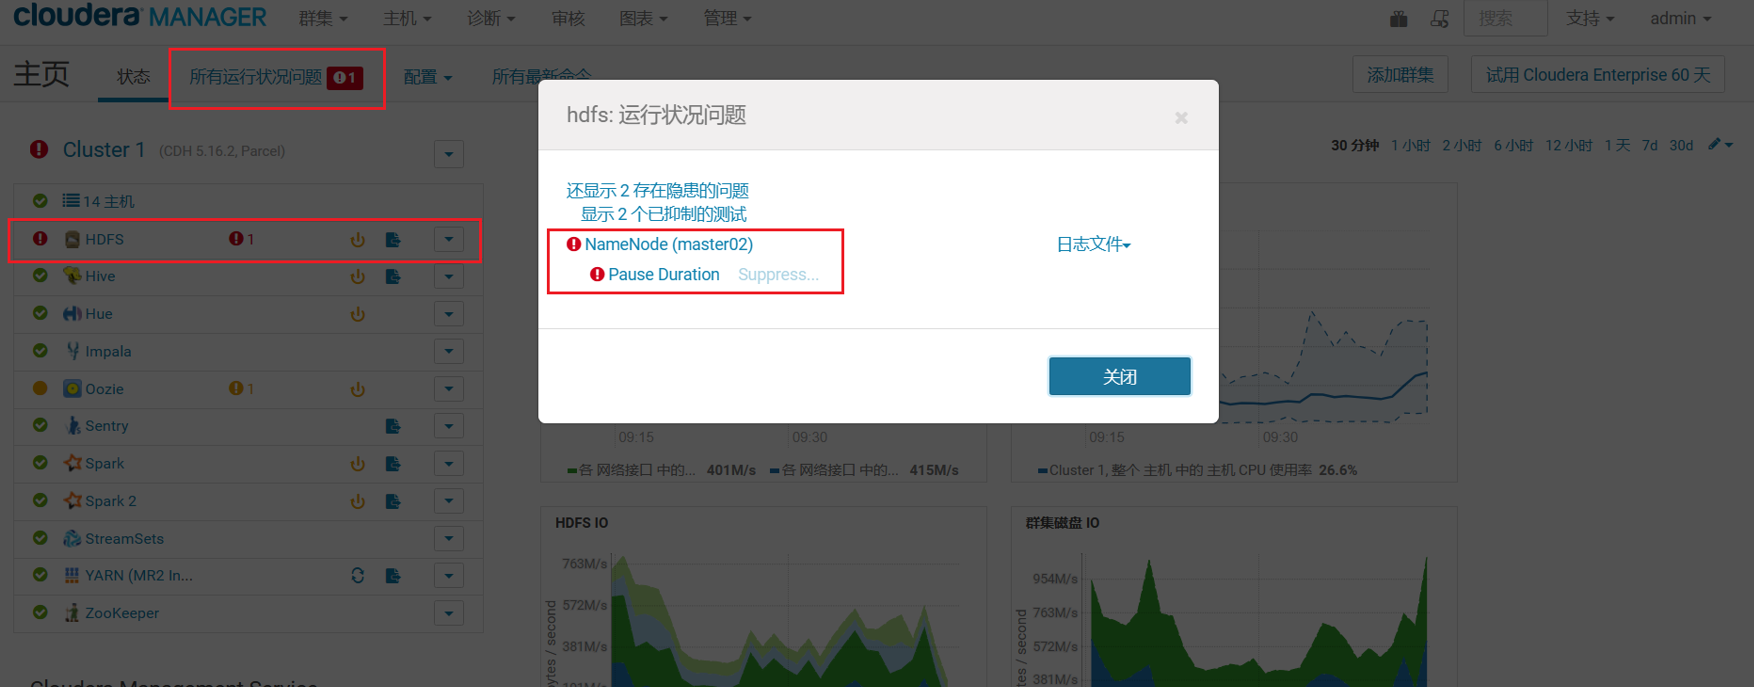Click the Spark restart-needed power icon
This screenshot has height=687, width=1754.
click(357, 464)
